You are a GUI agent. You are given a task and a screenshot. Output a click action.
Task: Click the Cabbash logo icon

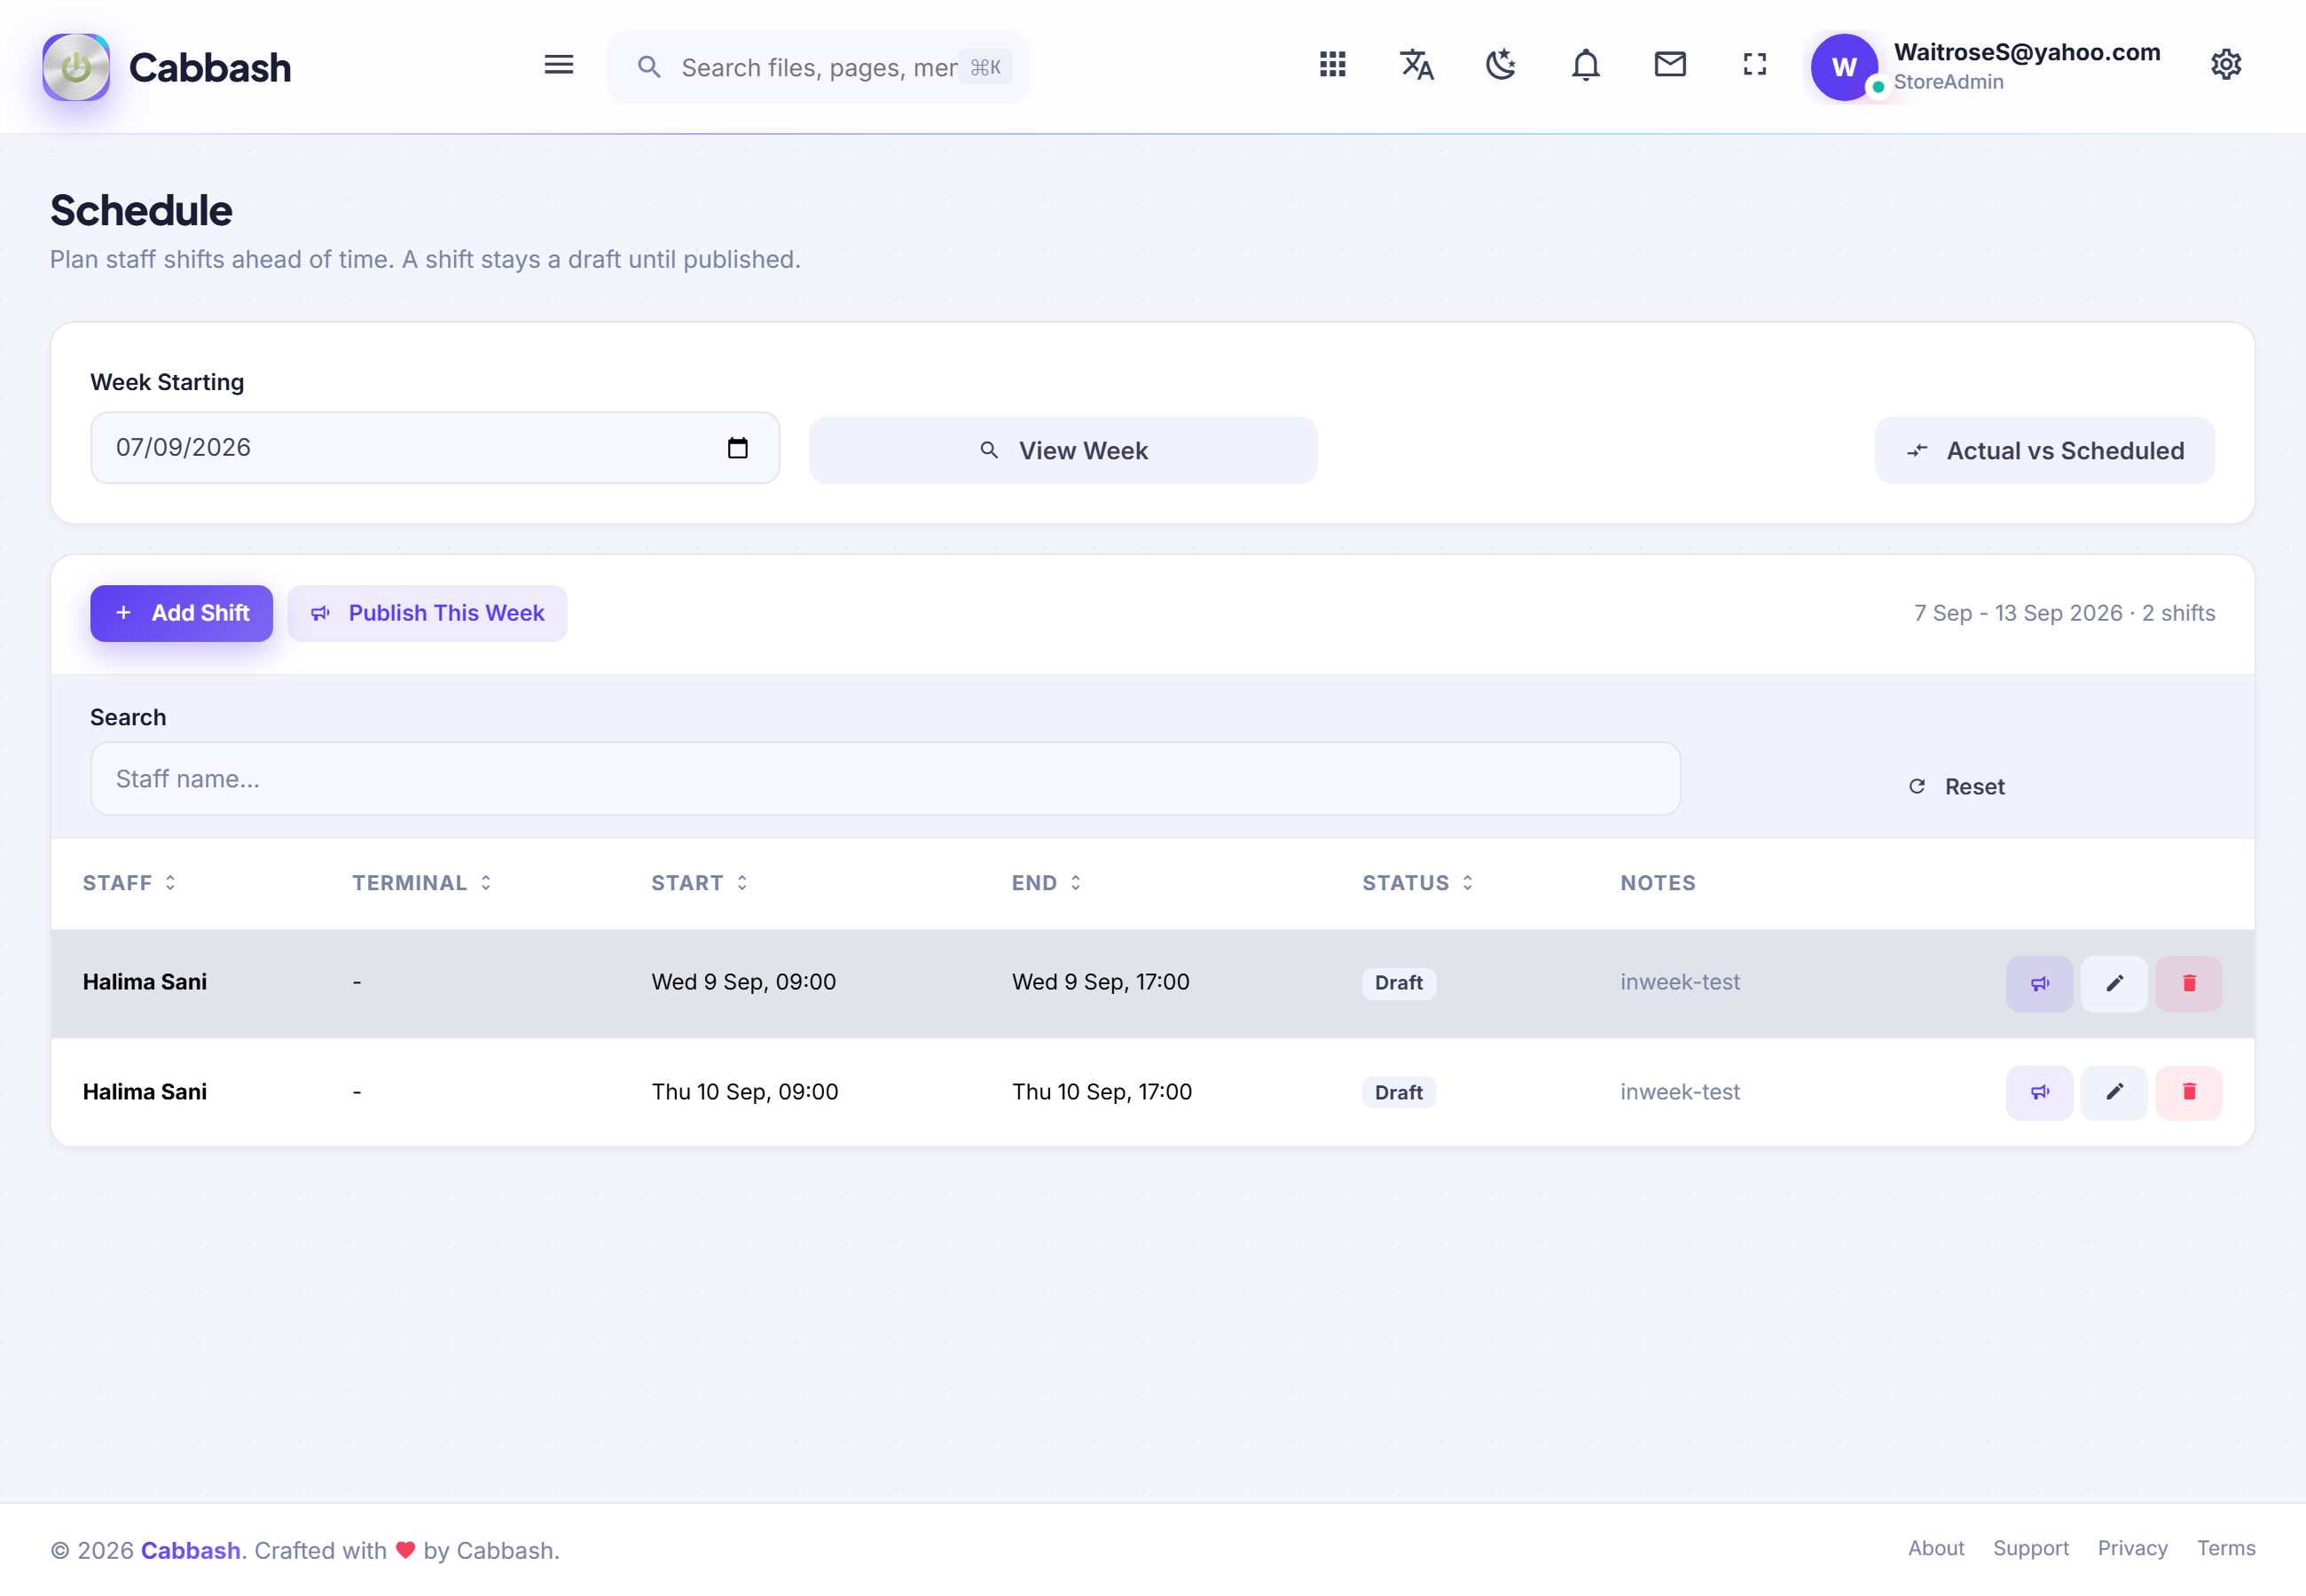pos(76,67)
